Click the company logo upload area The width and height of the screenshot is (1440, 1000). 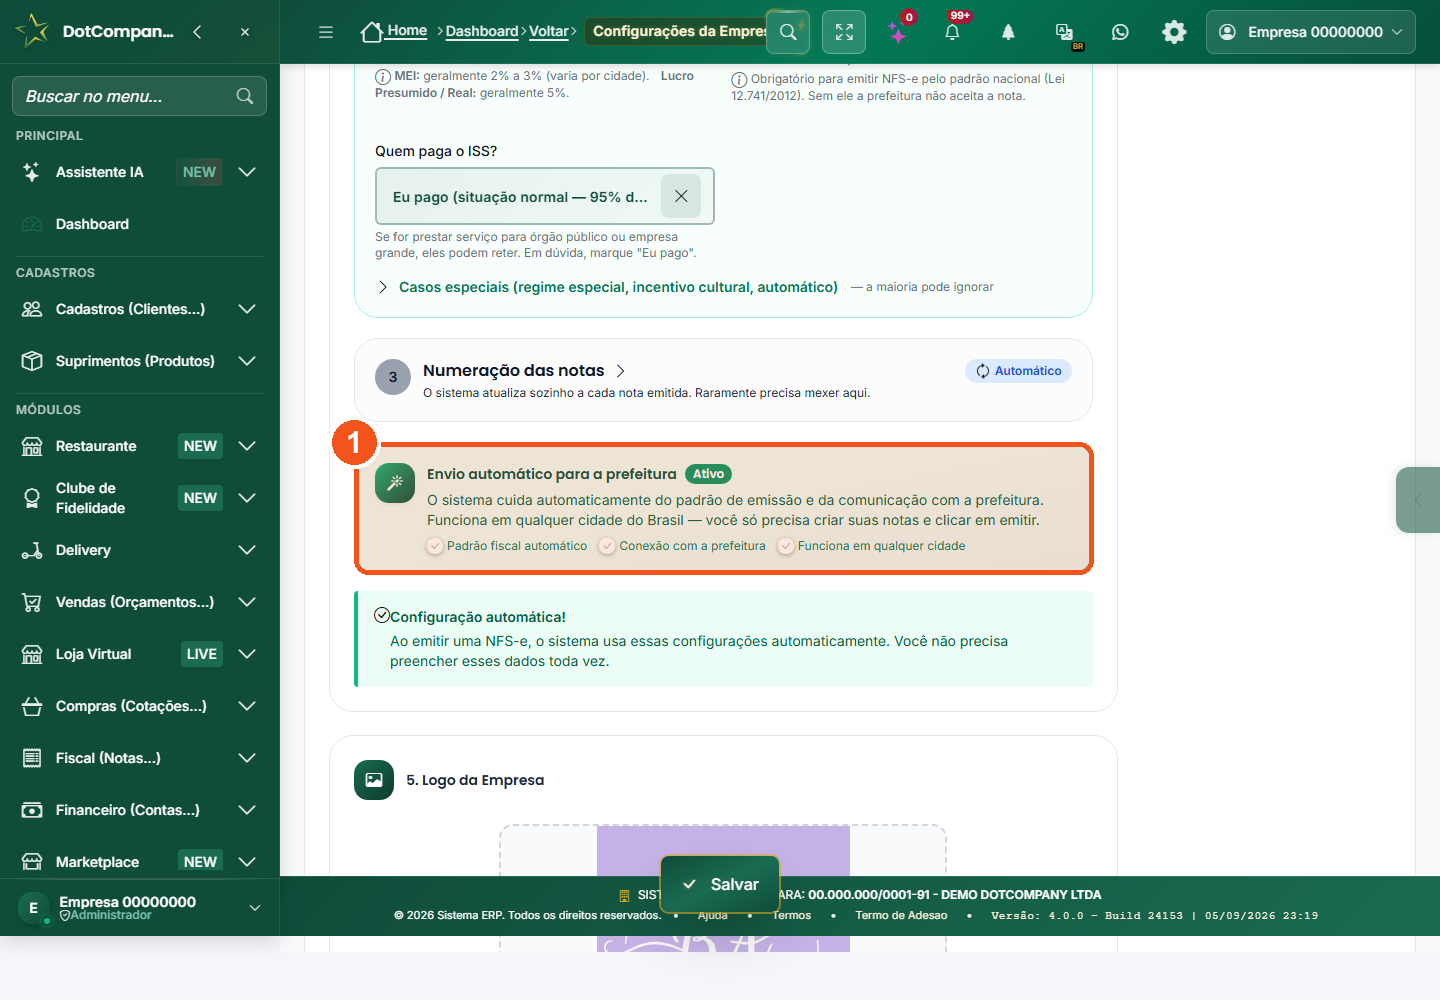point(723,888)
